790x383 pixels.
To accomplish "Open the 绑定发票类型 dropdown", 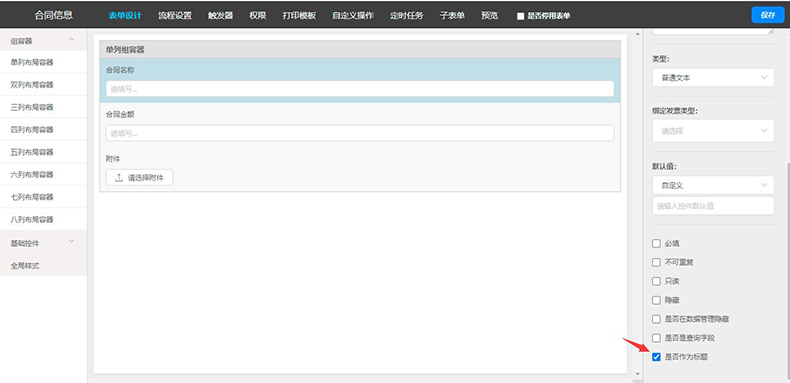I will click(x=713, y=131).
